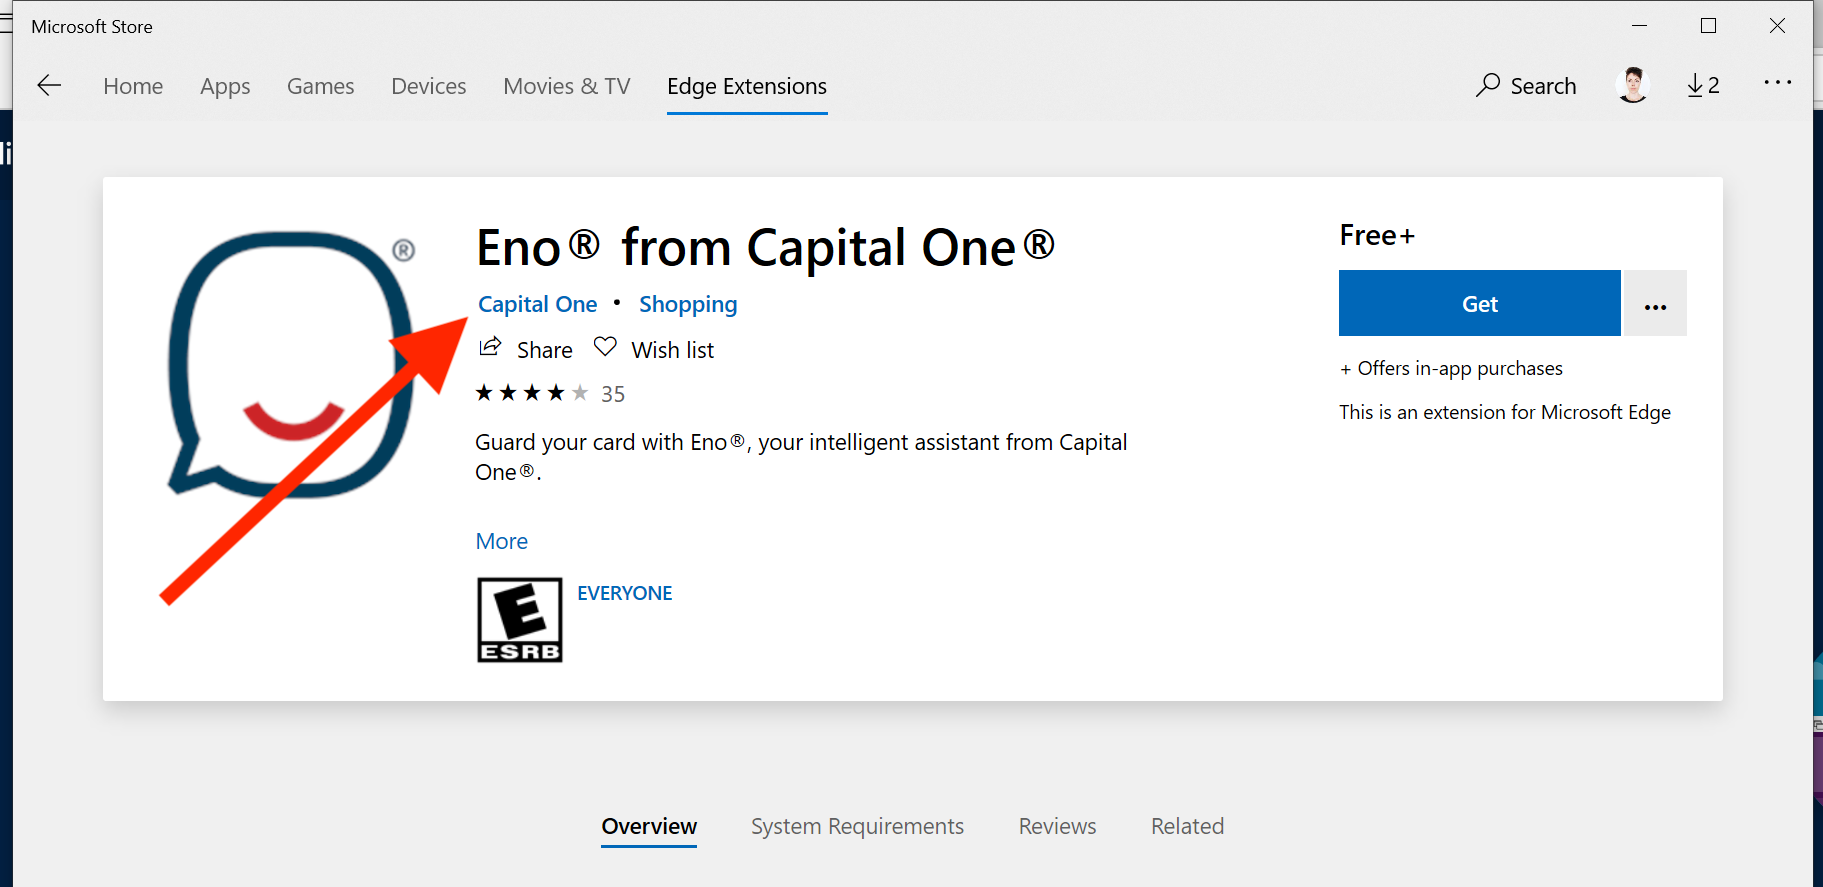The image size is (1823, 887).
Task: Click the Eno app logo image
Action: click(292, 364)
